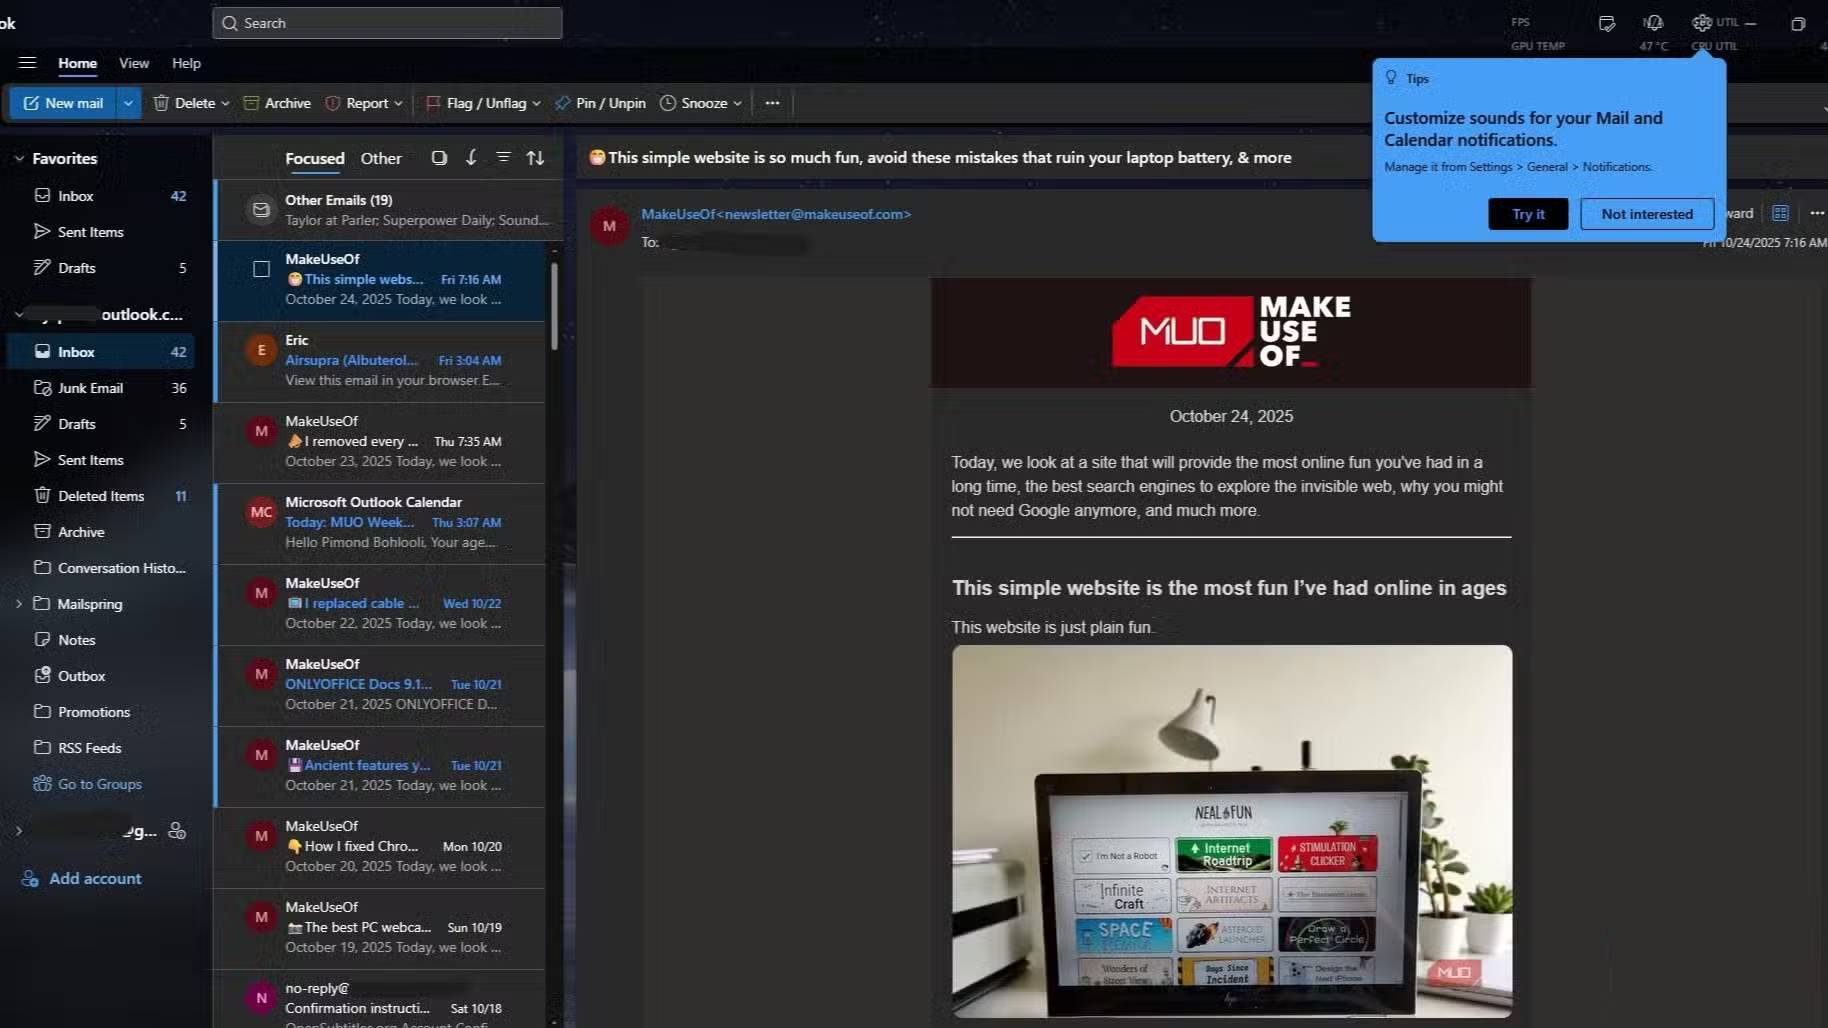
Task: Open the hamburger navigation menu icon
Action: (27, 63)
